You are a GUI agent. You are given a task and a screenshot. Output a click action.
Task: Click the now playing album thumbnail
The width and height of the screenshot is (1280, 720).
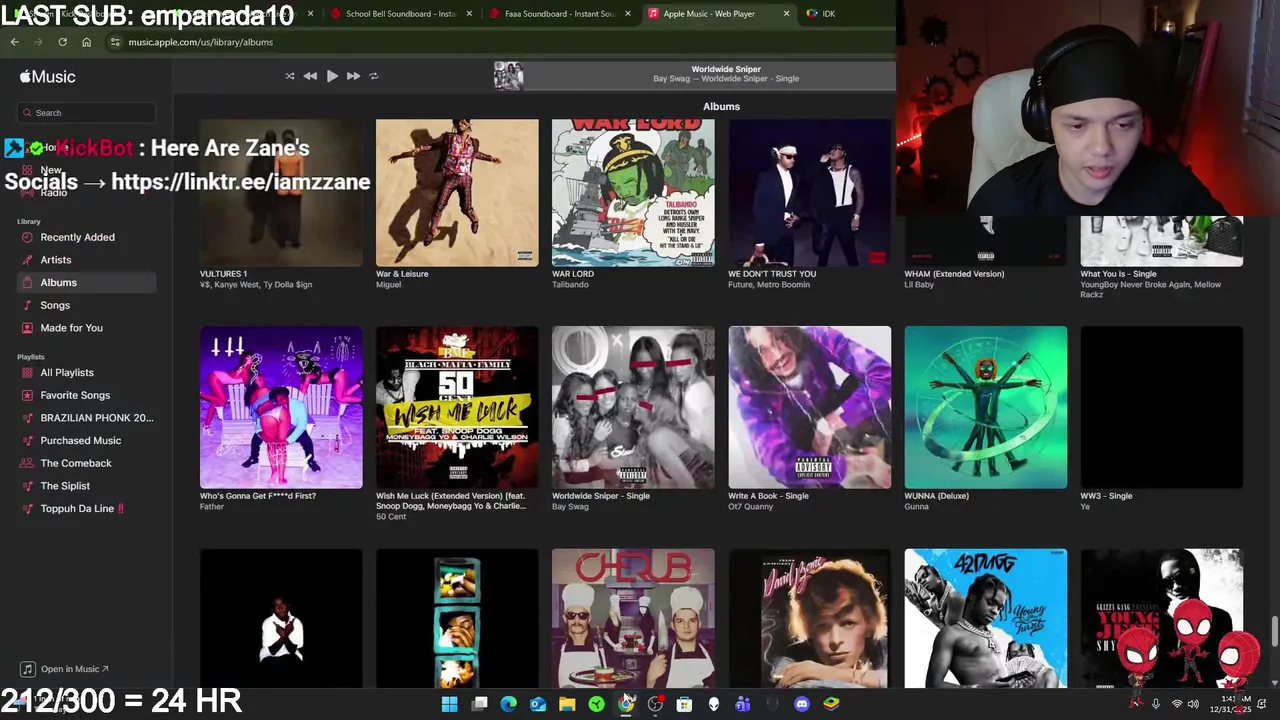click(508, 76)
